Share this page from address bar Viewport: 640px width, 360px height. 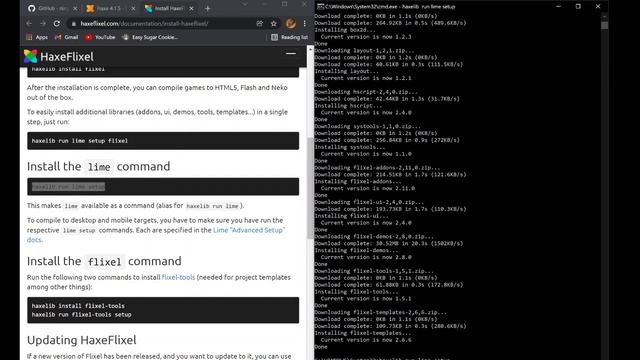tap(260, 24)
